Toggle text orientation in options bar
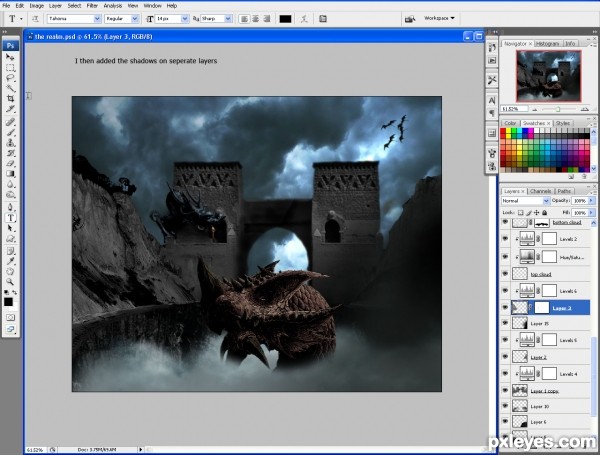 point(35,19)
